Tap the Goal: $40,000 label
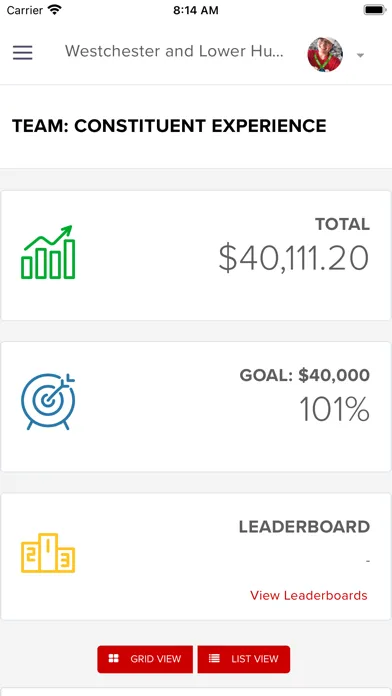 [x=305, y=376]
